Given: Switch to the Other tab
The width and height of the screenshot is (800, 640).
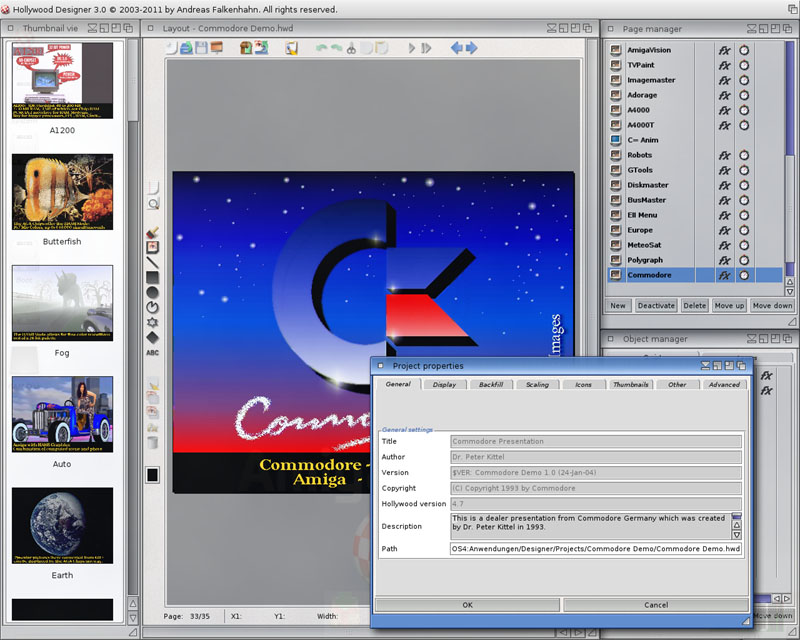Looking at the screenshot, I should [677, 384].
